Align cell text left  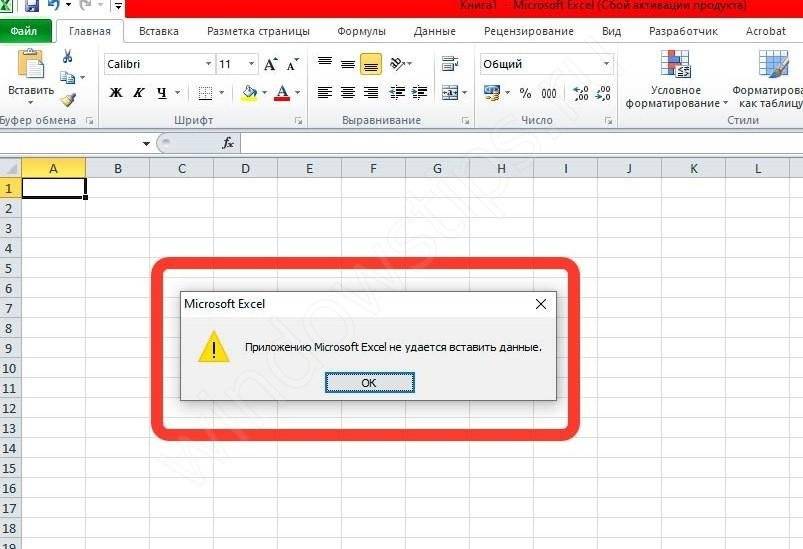point(325,93)
